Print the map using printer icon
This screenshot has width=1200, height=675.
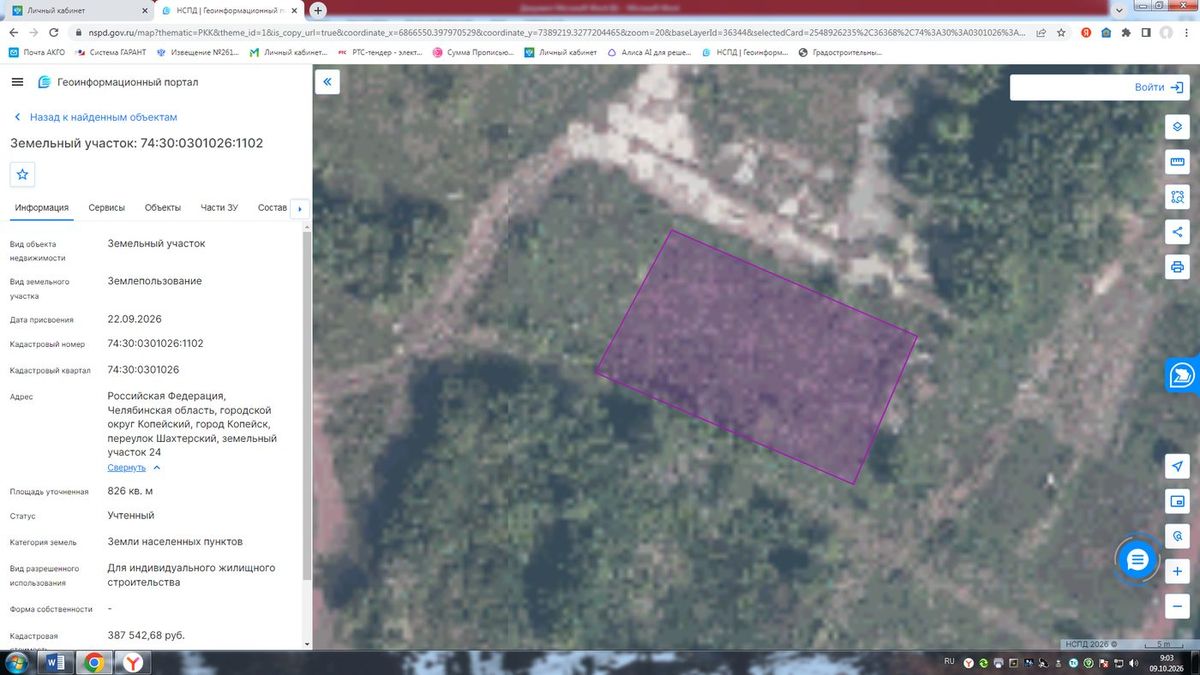pos(1177,267)
